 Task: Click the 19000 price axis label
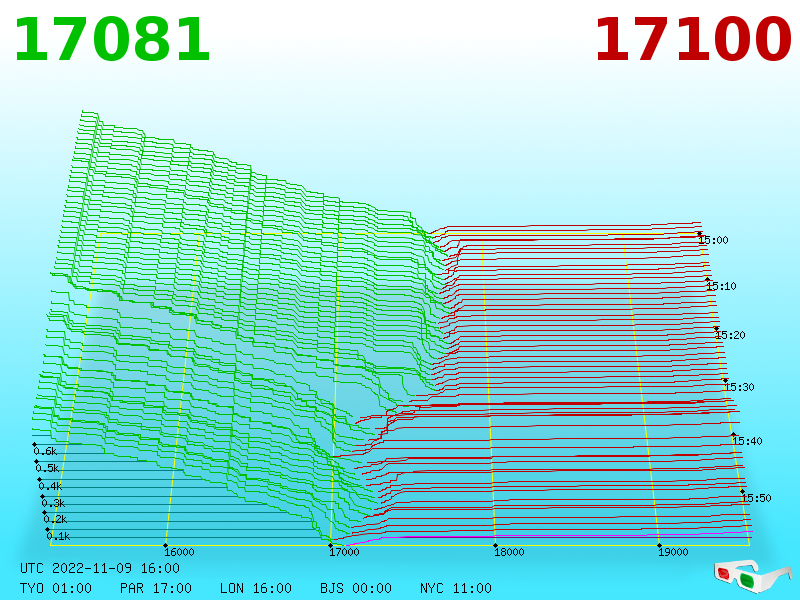673,552
